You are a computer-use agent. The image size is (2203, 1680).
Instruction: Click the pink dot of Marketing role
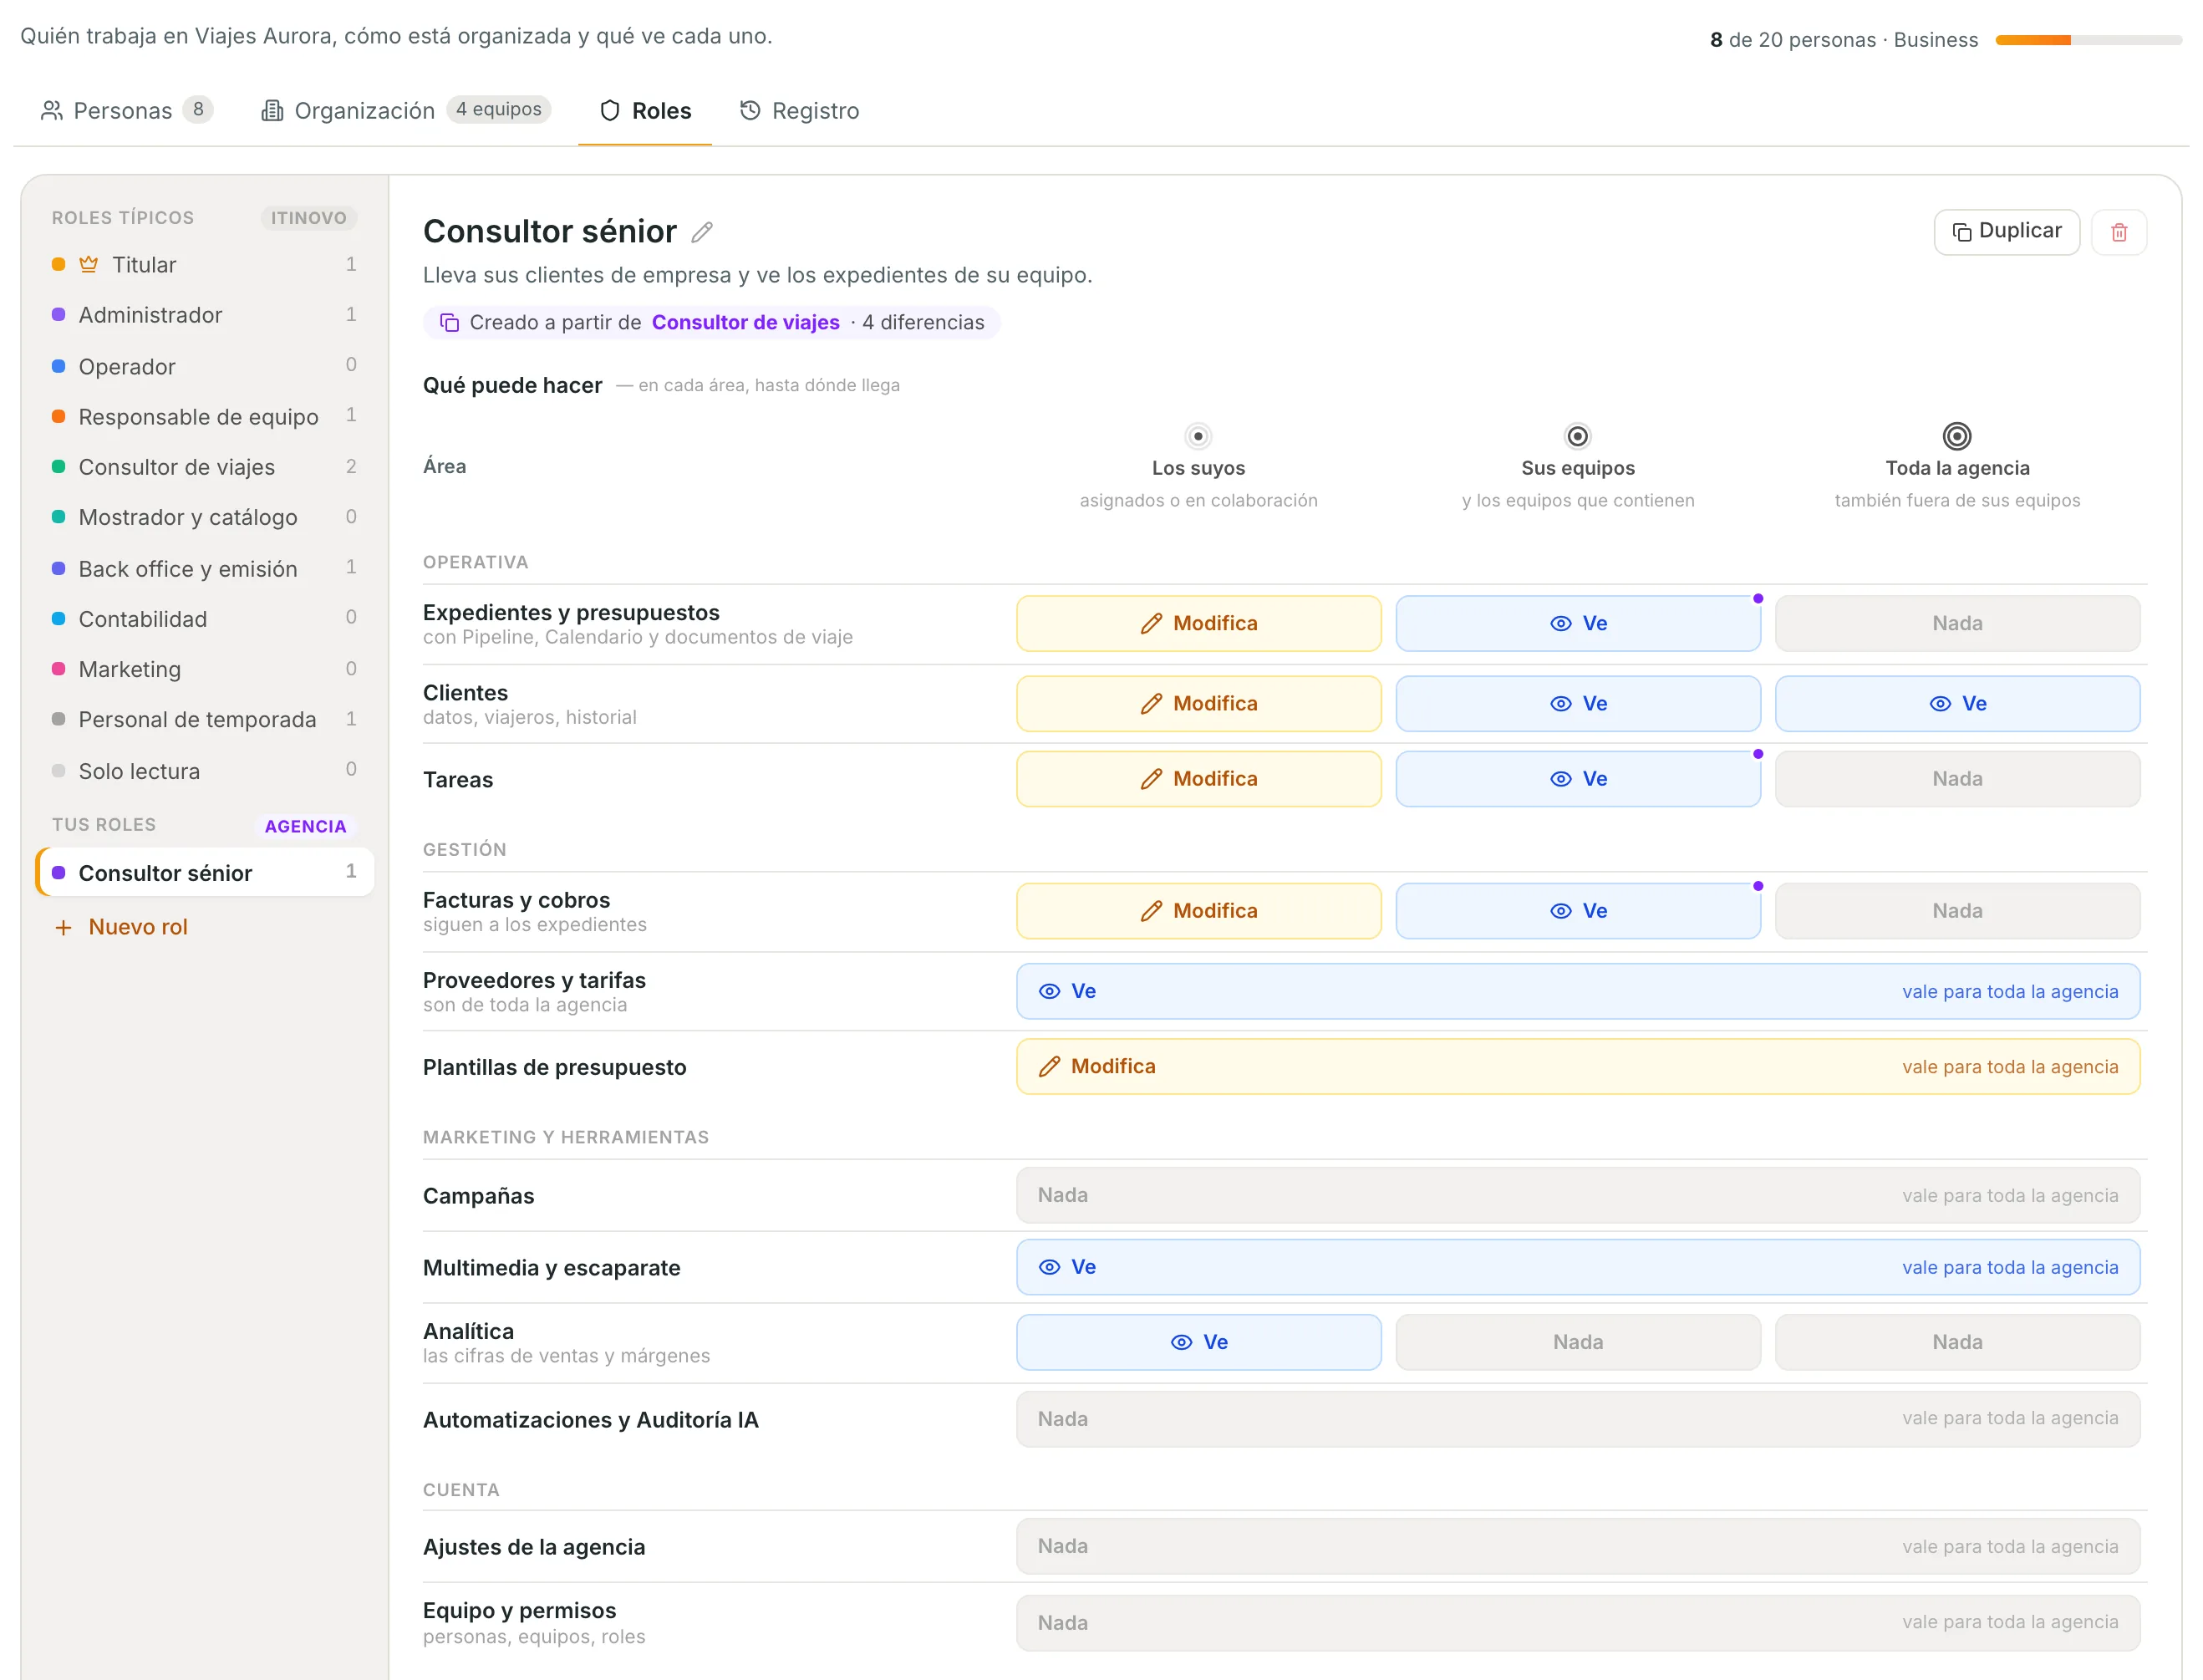tap(59, 668)
